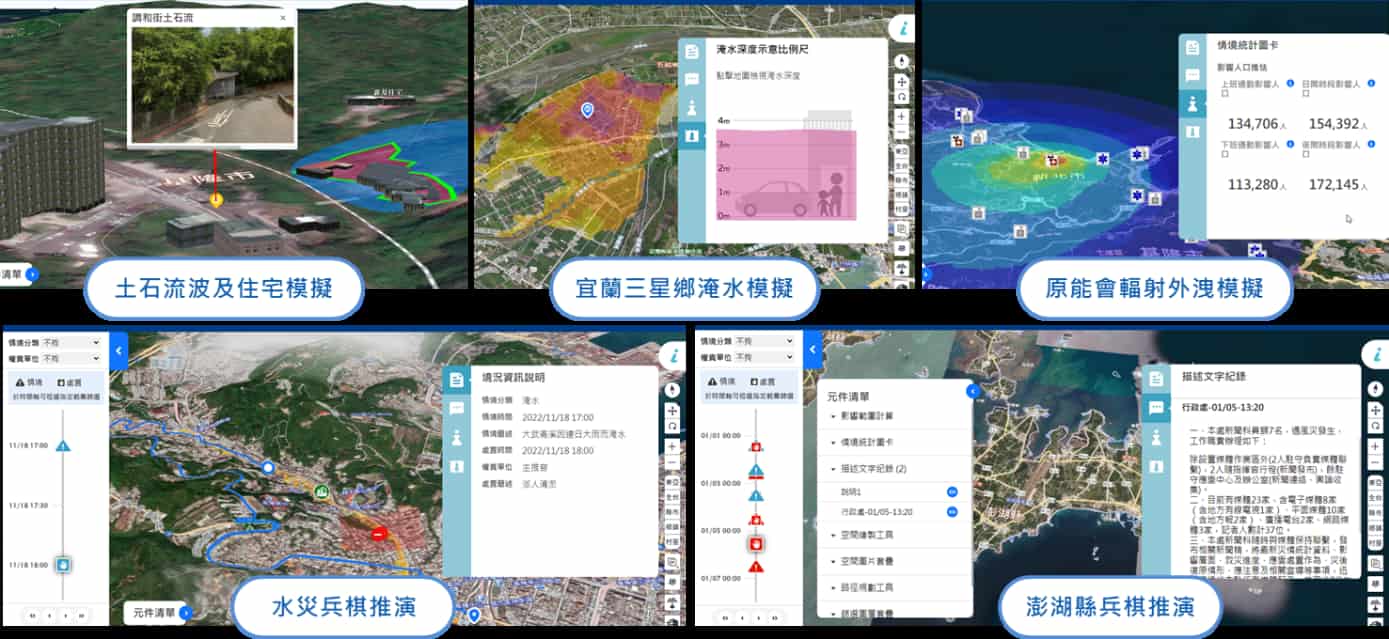Click location pin on Yilan flood area
1389x639 pixels.
click(588, 110)
